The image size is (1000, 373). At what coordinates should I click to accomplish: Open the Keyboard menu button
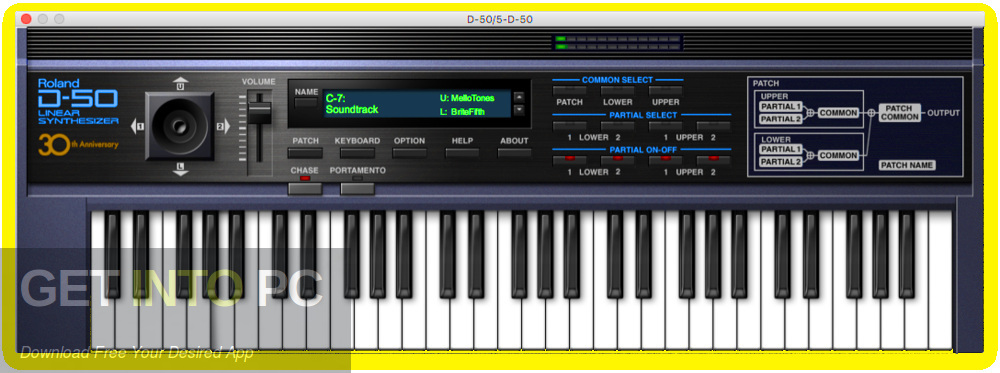pos(357,153)
